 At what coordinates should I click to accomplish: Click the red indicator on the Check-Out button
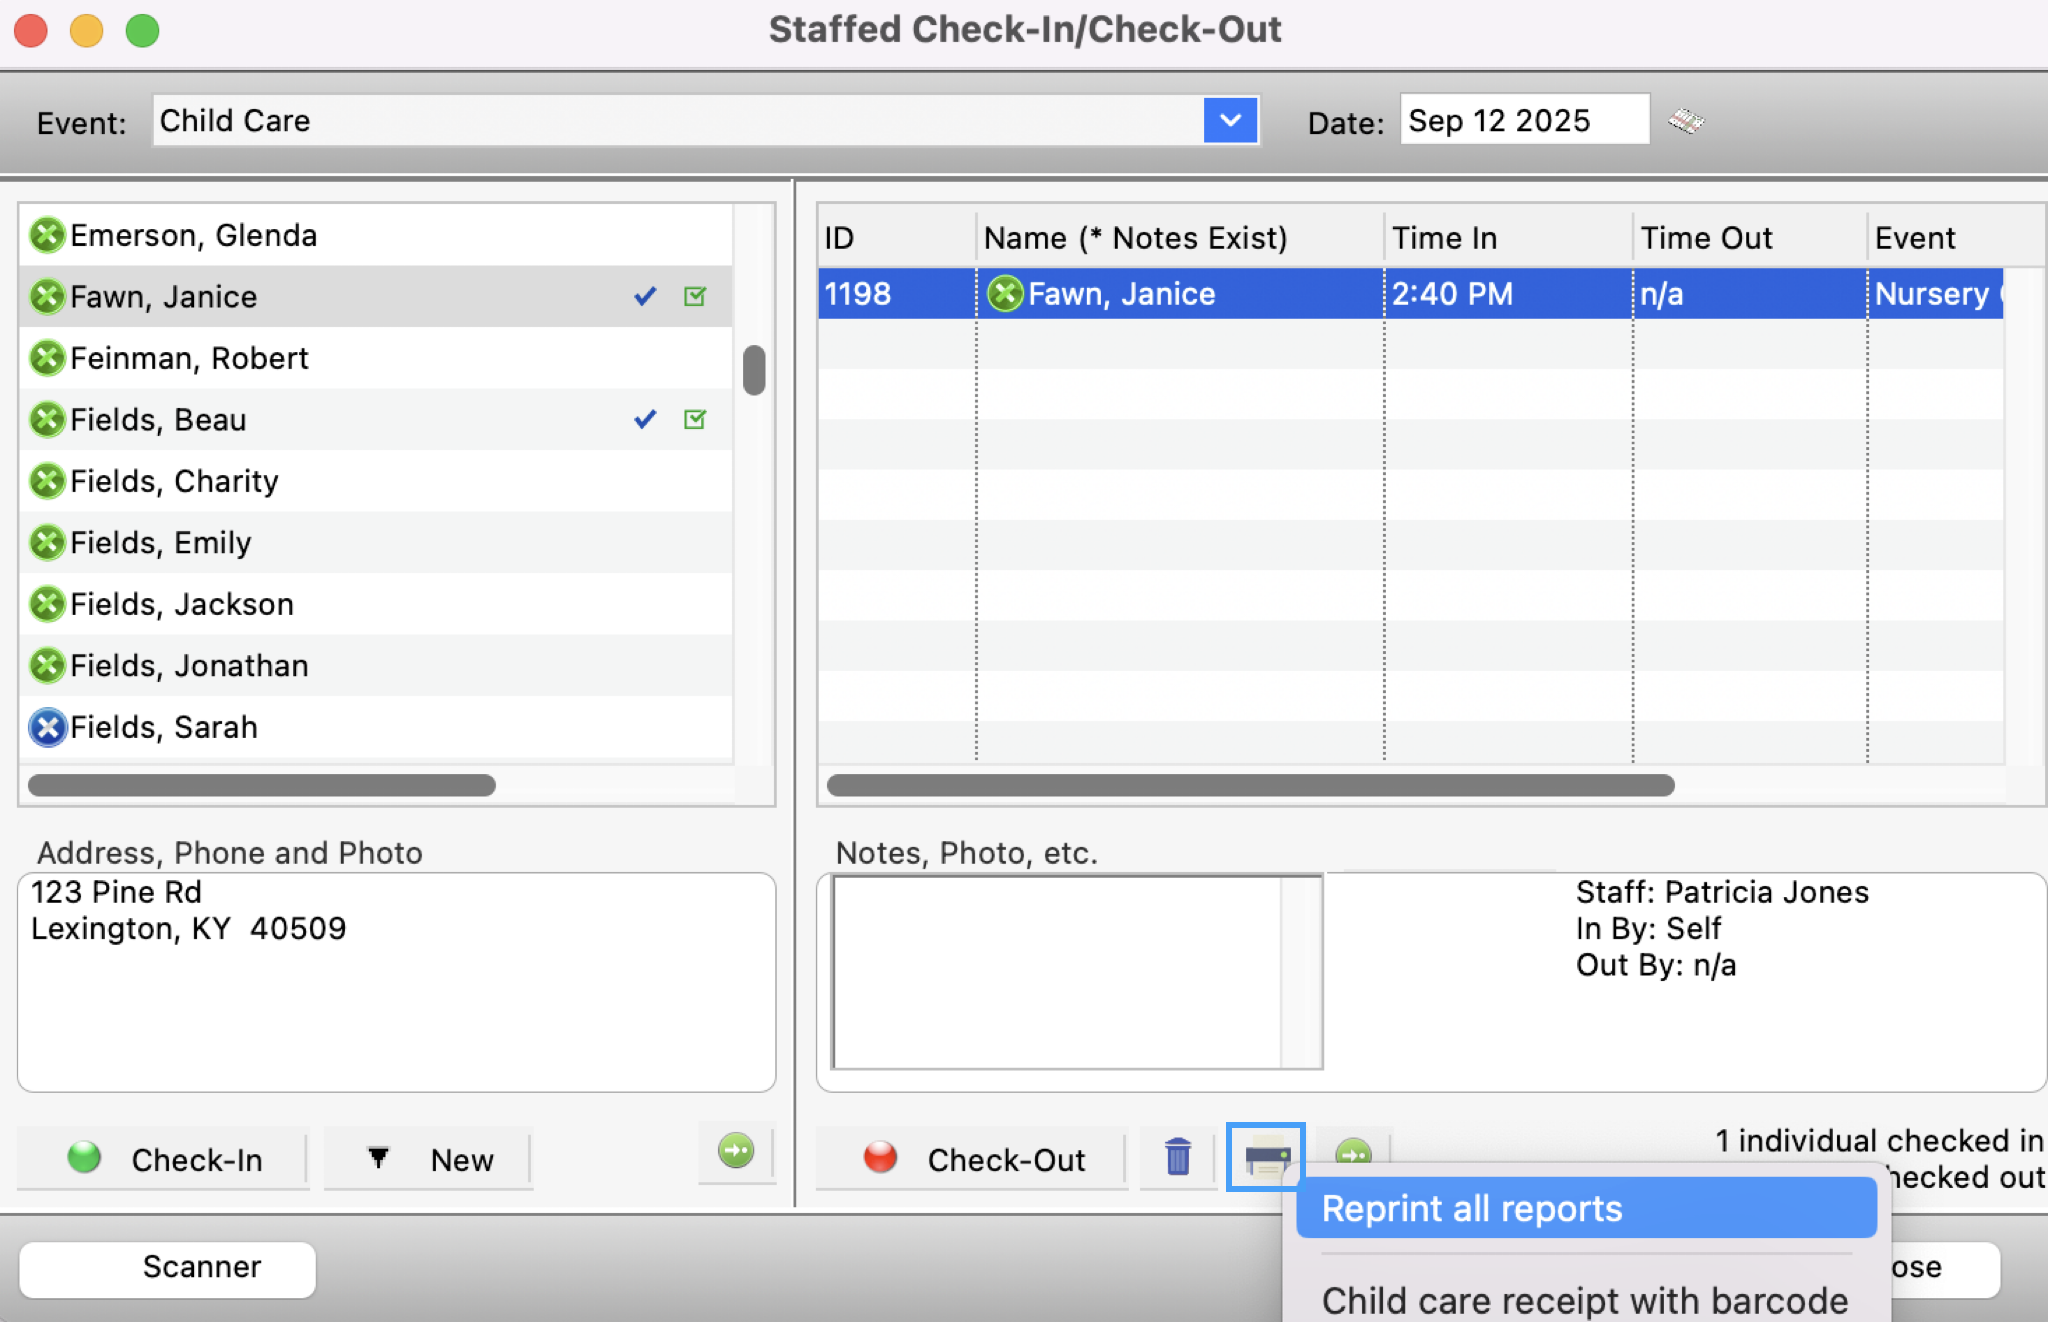[879, 1159]
